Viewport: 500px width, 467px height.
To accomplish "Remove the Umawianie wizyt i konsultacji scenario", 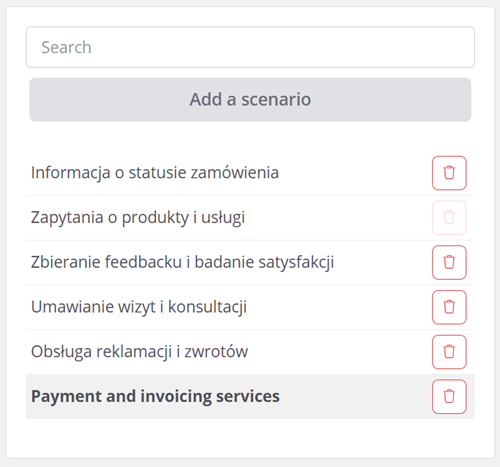I will pos(449,307).
